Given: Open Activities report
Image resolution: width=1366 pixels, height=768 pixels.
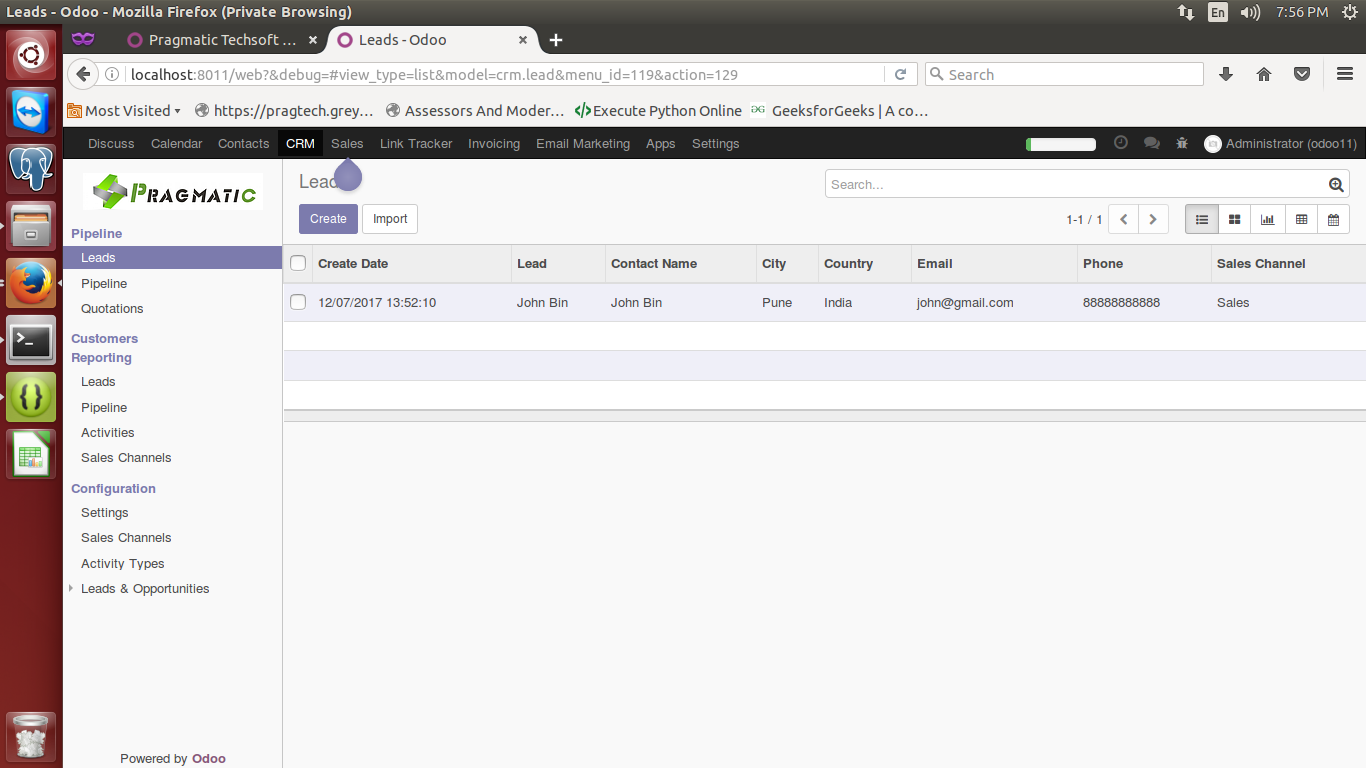Looking at the screenshot, I should (107, 432).
